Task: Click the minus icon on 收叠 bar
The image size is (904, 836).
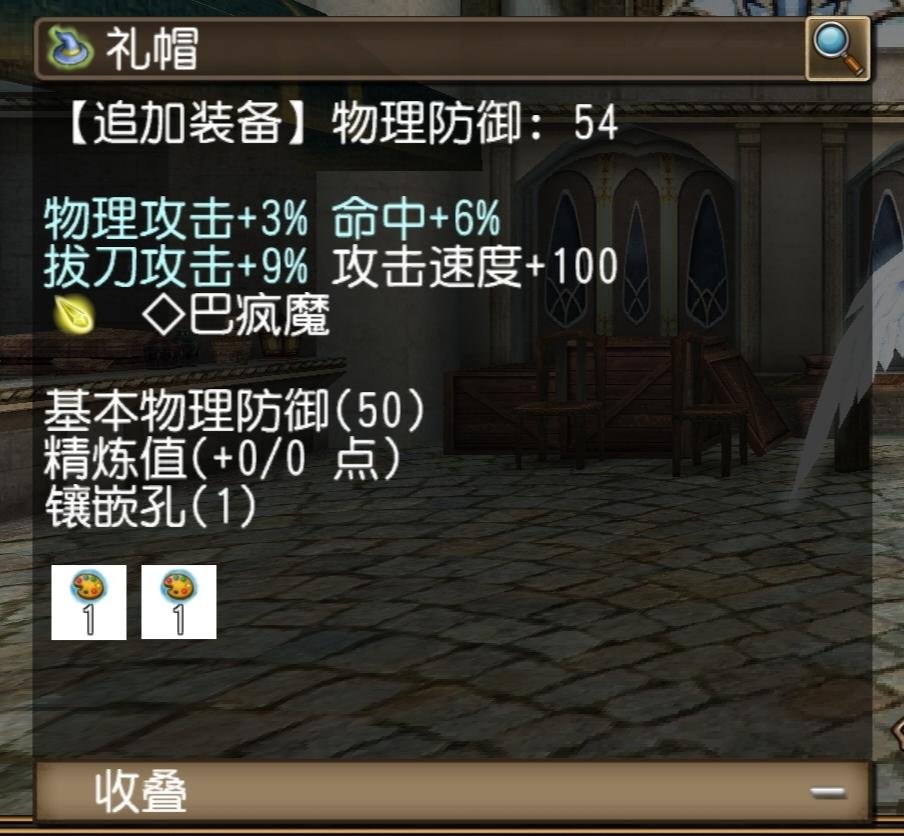Action: click(827, 793)
